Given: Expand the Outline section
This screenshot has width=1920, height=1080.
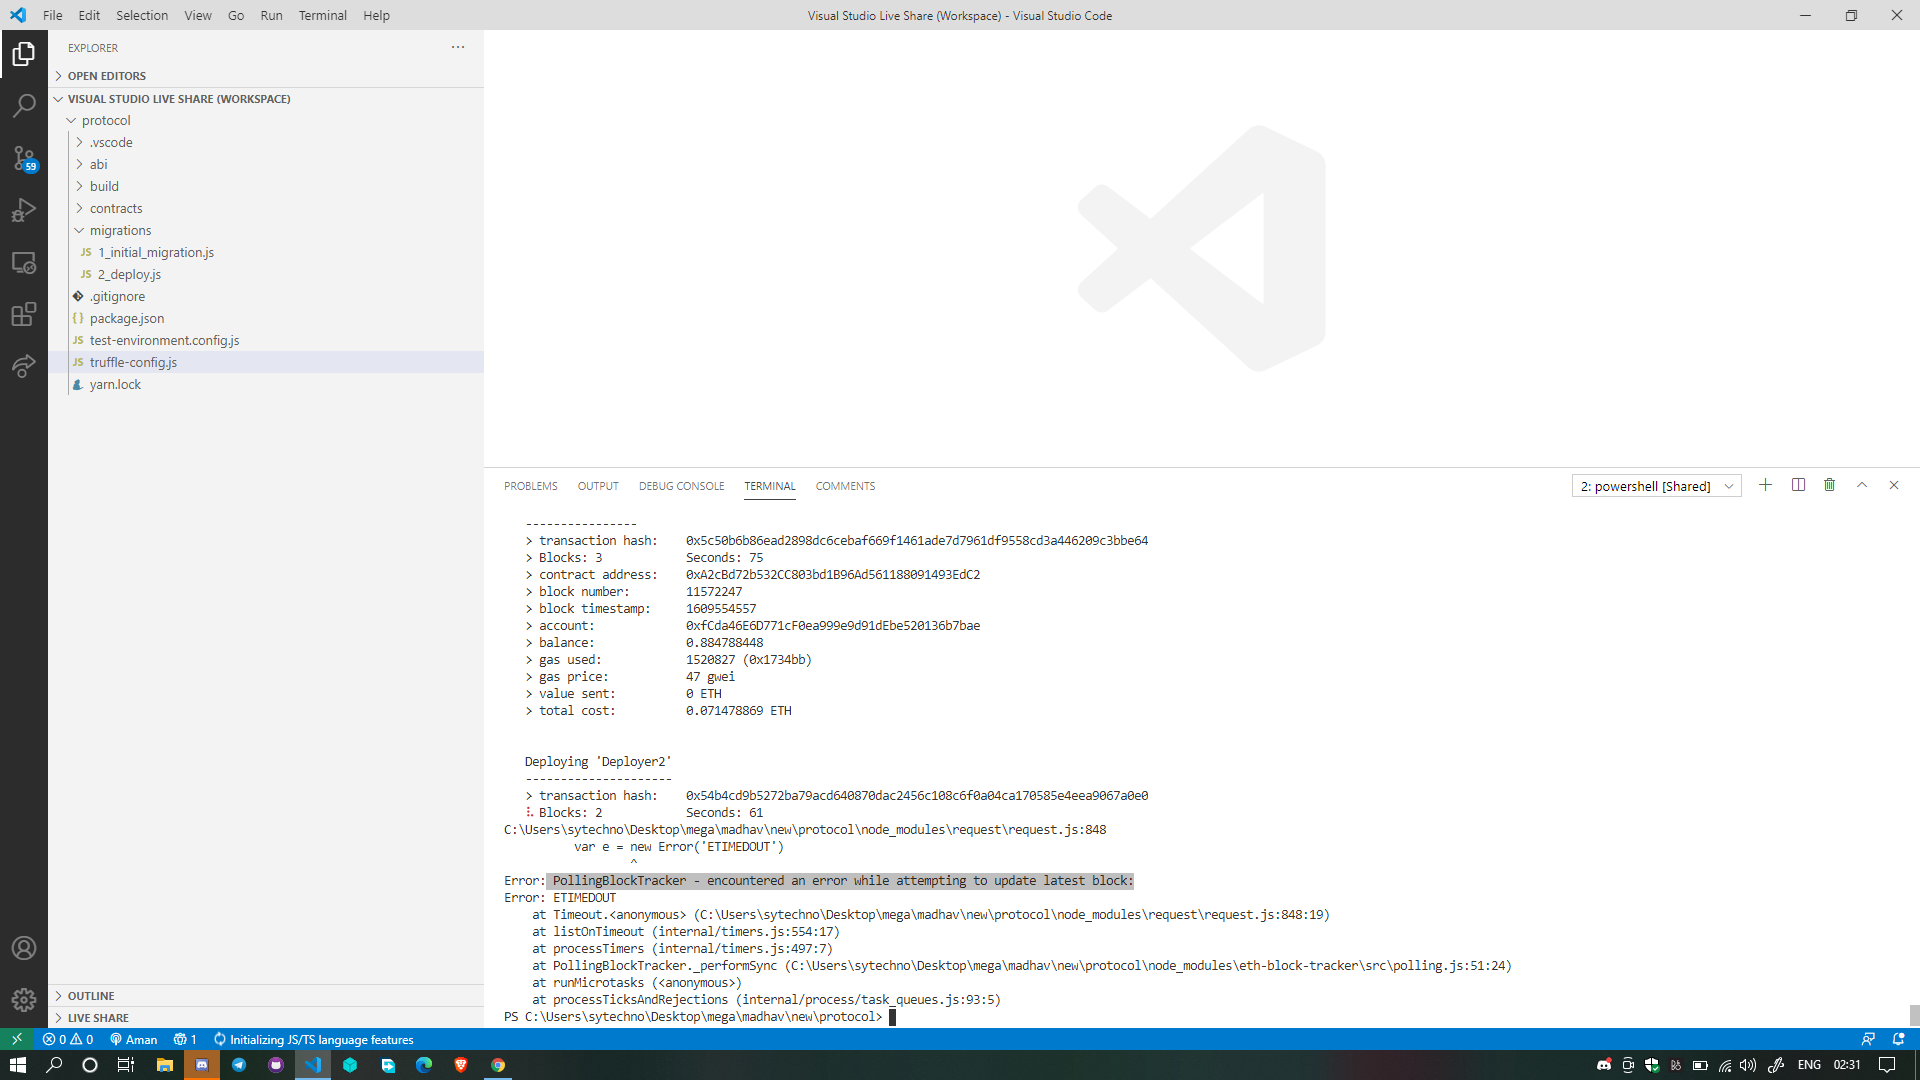Looking at the screenshot, I should point(266,996).
